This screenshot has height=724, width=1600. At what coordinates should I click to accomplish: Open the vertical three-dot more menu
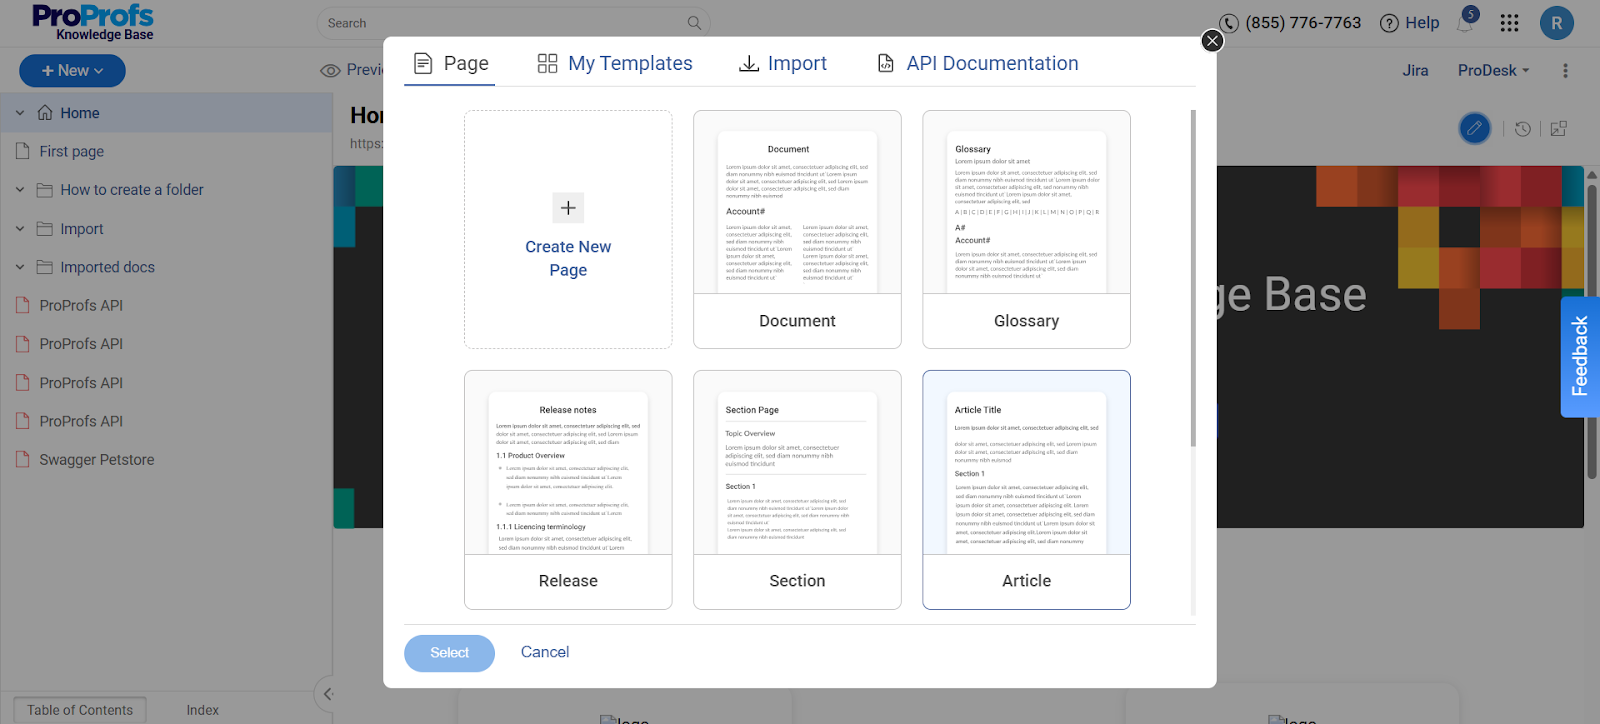pyautogui.click(x=1565, y=71)
